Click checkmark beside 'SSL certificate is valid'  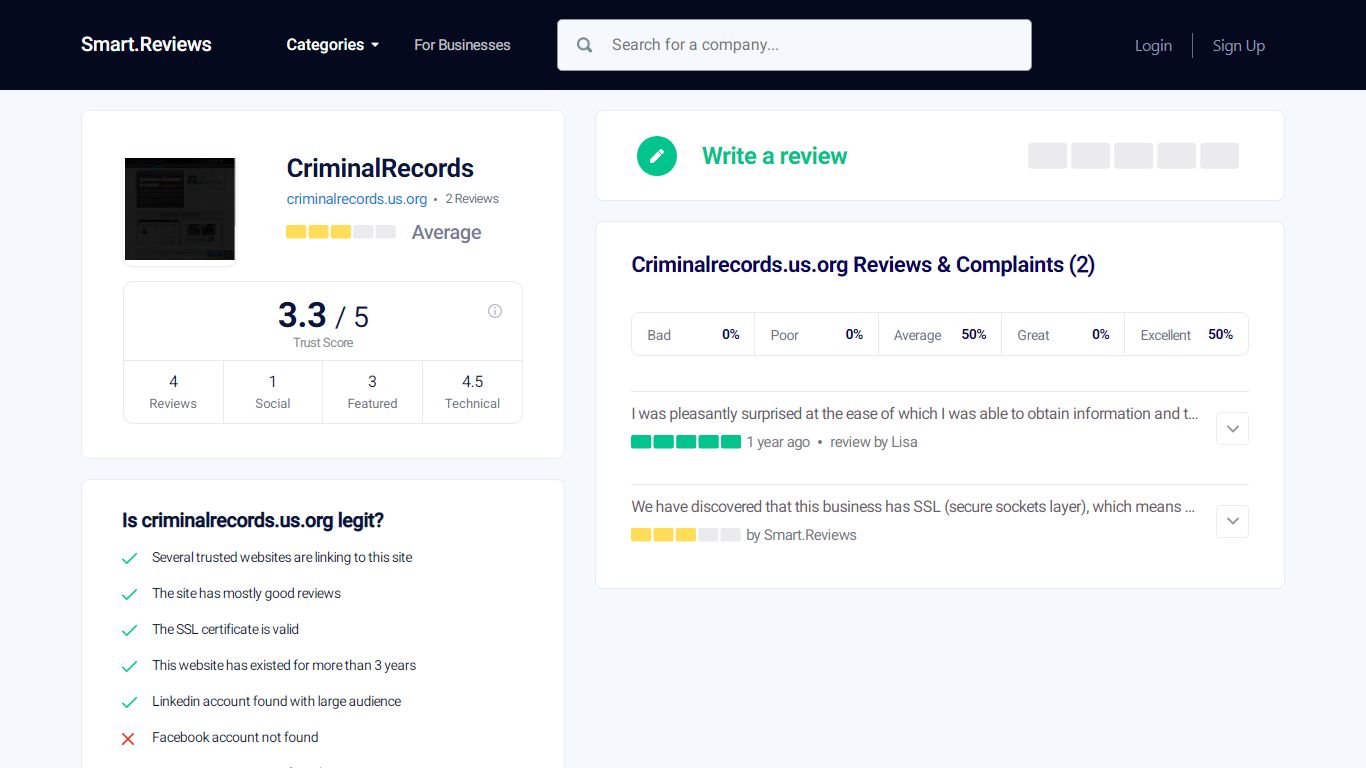129,630
